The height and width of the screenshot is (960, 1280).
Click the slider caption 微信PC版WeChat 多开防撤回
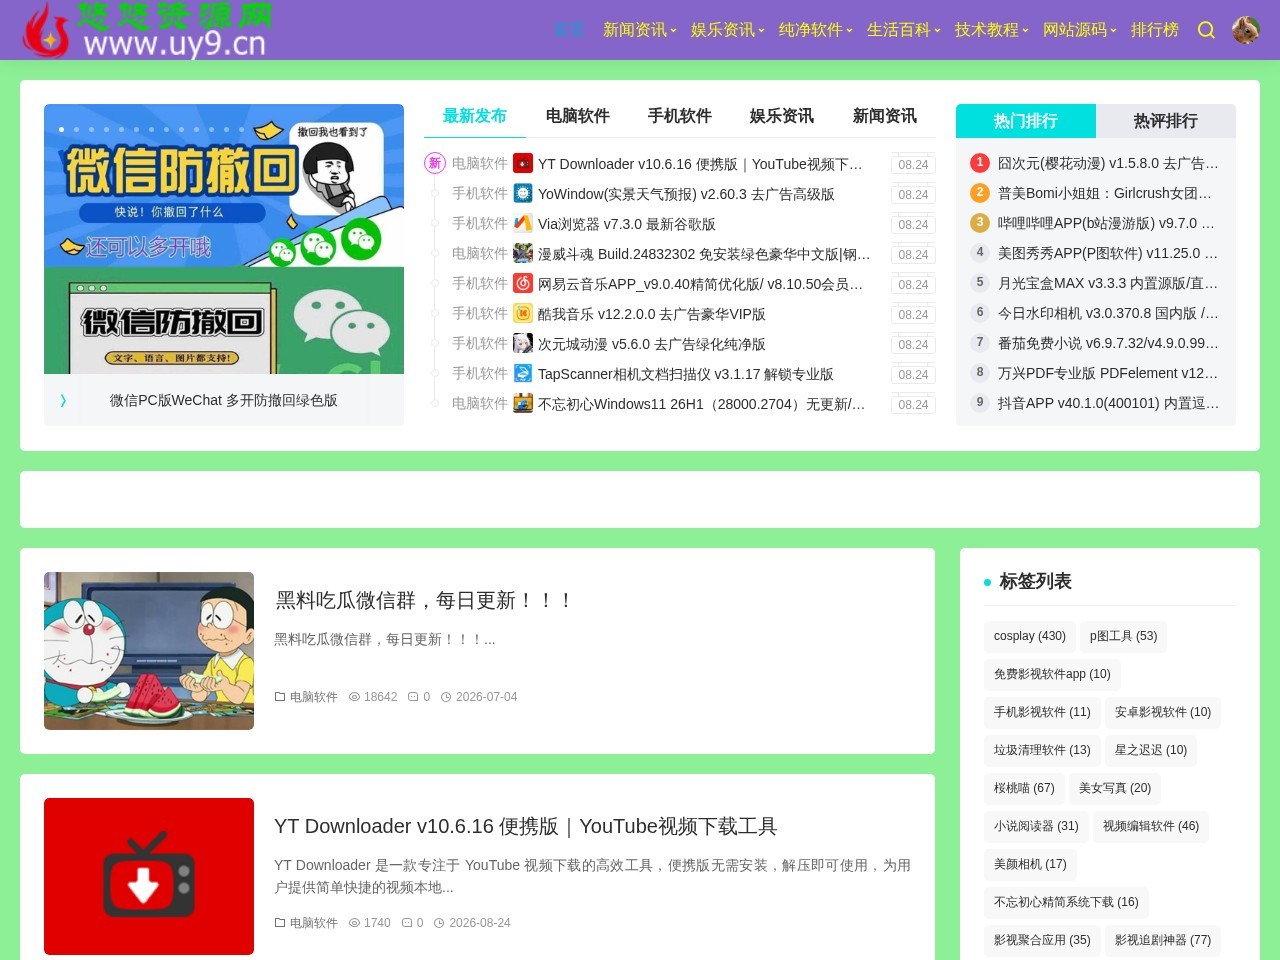click(224, 400)
